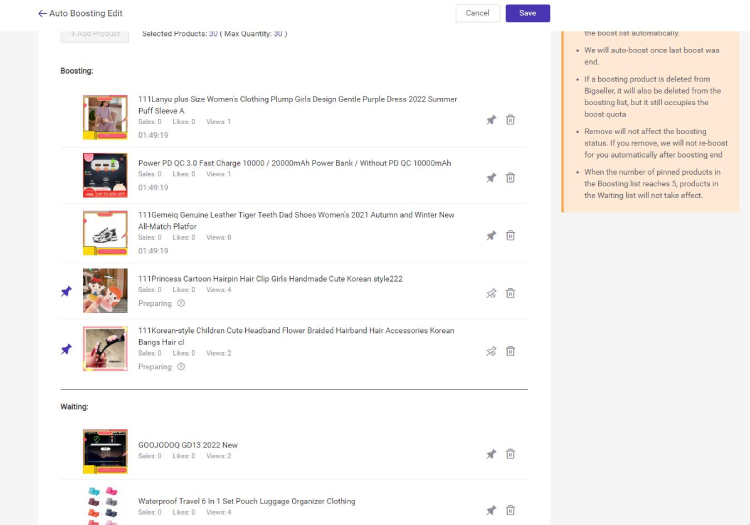The height and width of the screenshot is (525, 750).
Task: Pin the 111Lanyu plus Size dress product
Action: click(491, 120)
